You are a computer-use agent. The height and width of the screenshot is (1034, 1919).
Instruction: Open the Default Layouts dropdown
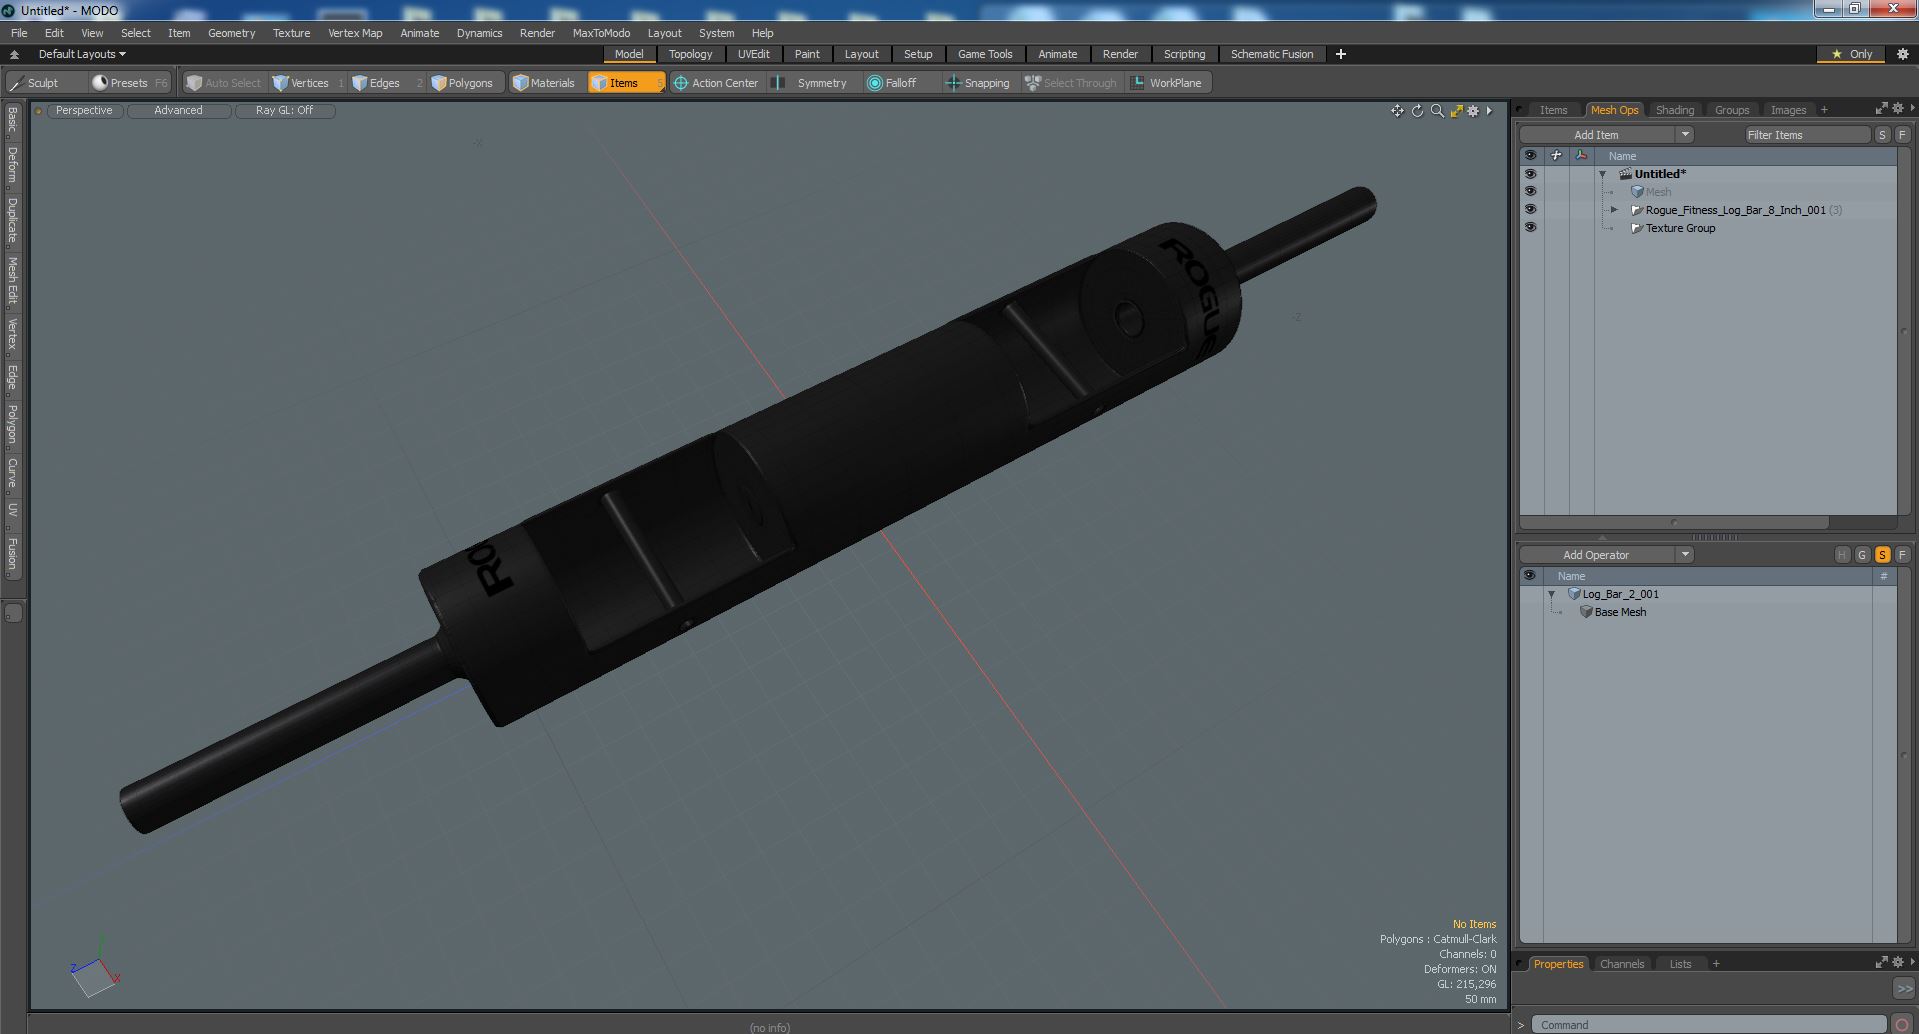click(x=81, y=54)
